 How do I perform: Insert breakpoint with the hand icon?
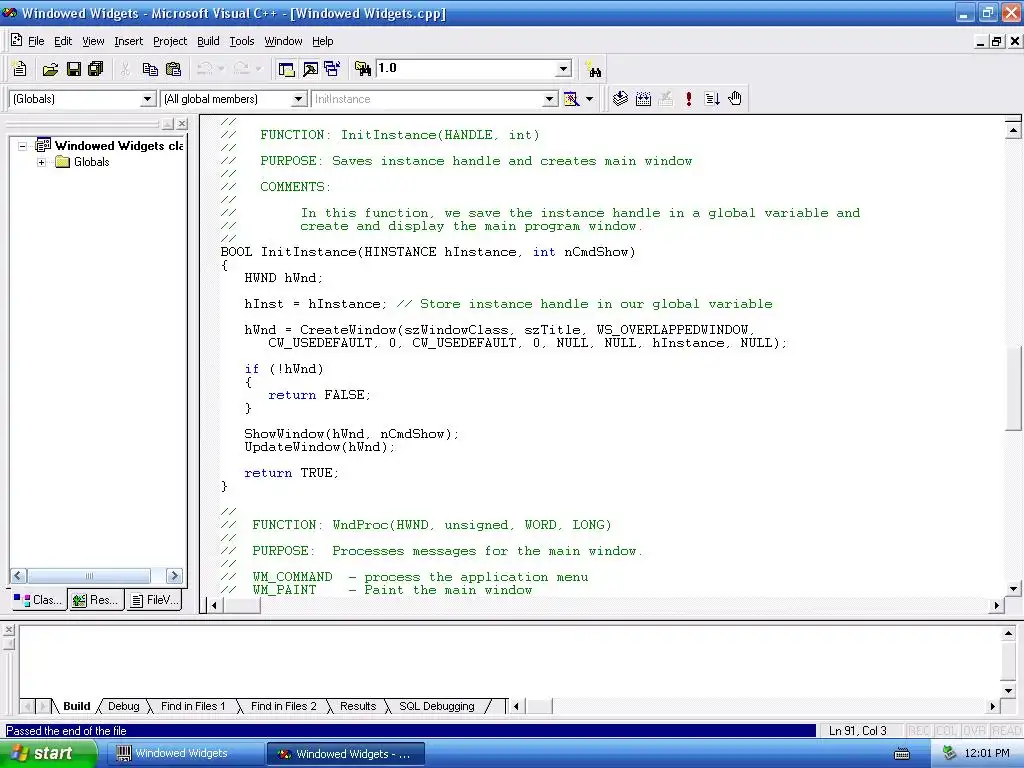[735, 99]
